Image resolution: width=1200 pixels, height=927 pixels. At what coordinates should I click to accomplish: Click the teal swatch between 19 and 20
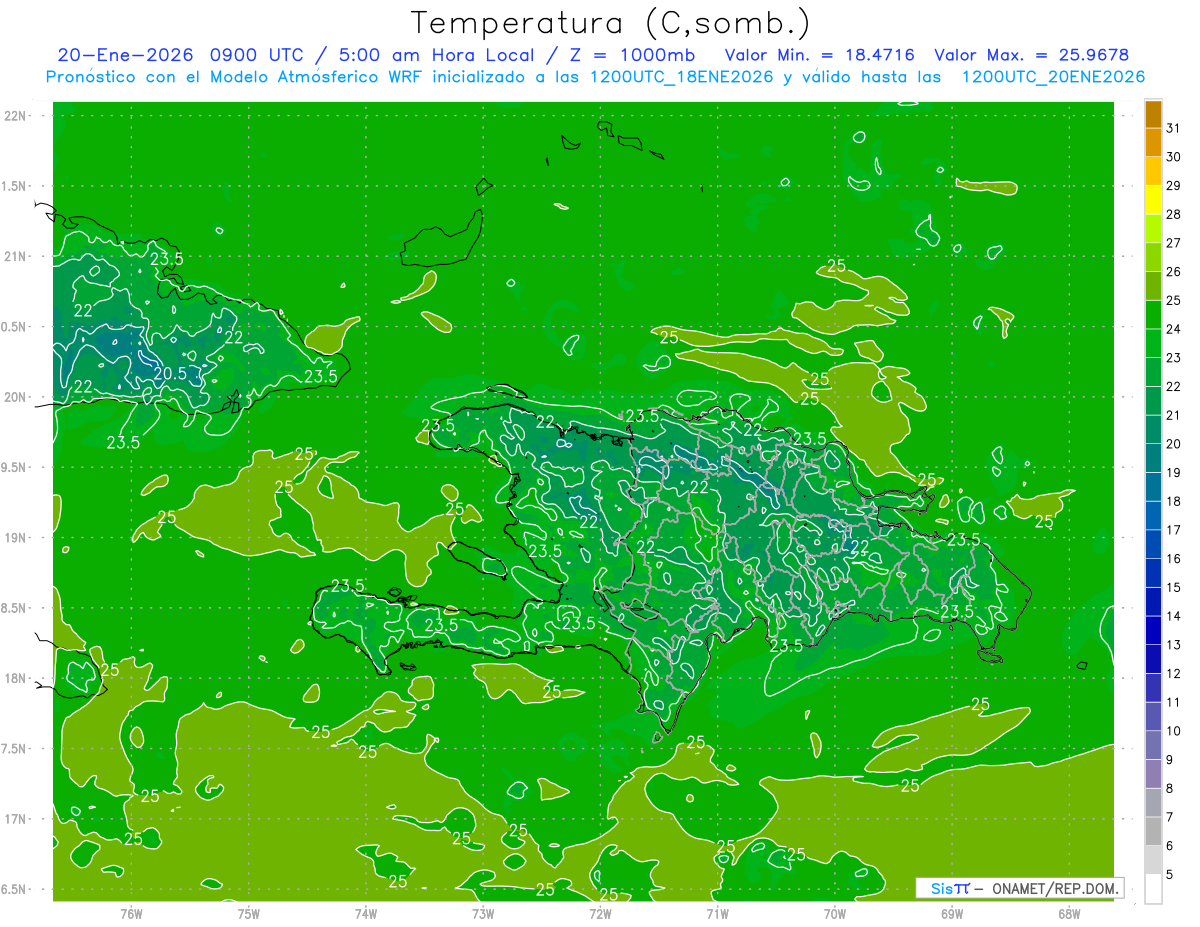pos(1153,458)
